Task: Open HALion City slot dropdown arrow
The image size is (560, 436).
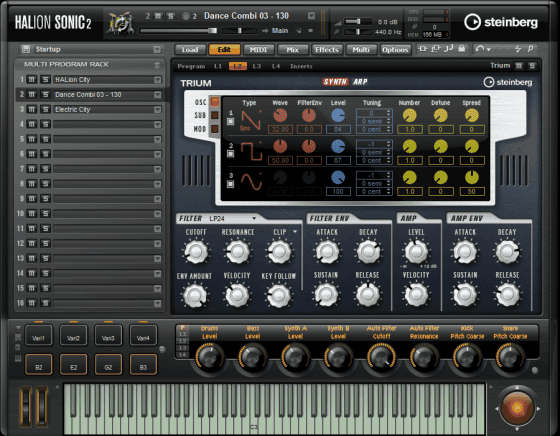Action: point(158,80)
